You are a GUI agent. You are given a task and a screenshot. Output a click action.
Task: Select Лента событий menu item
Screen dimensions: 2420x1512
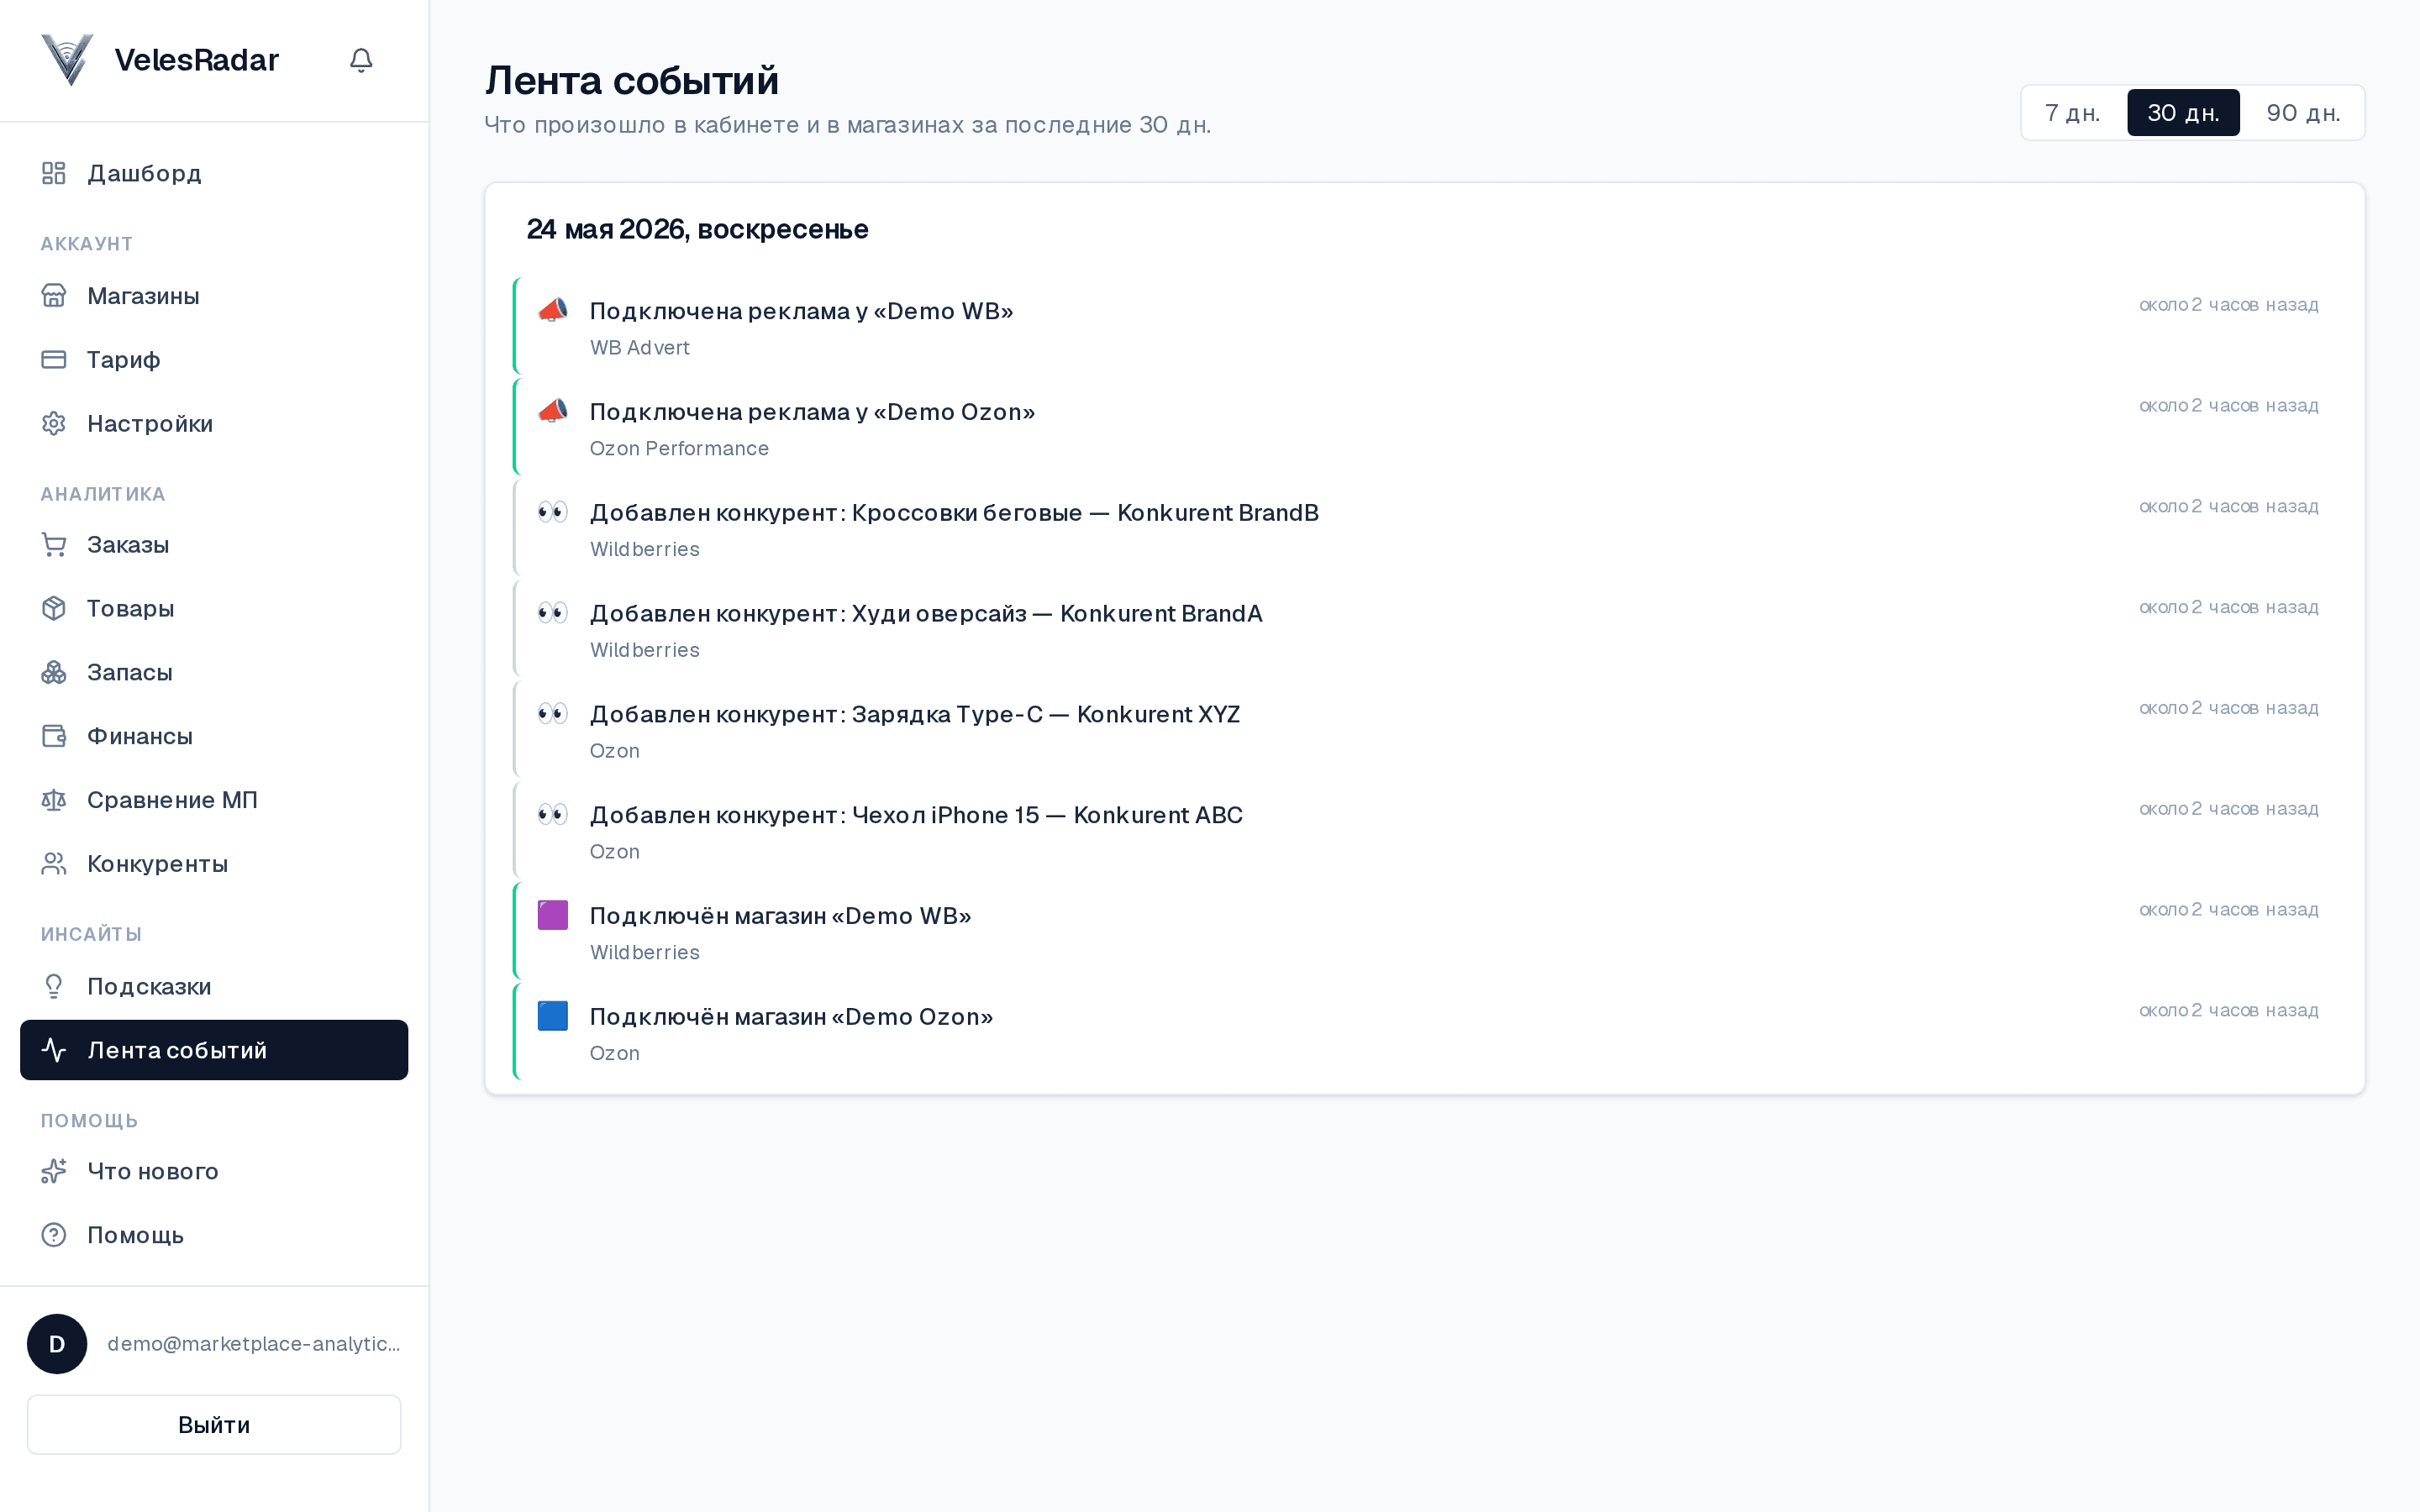(214, 1050)
